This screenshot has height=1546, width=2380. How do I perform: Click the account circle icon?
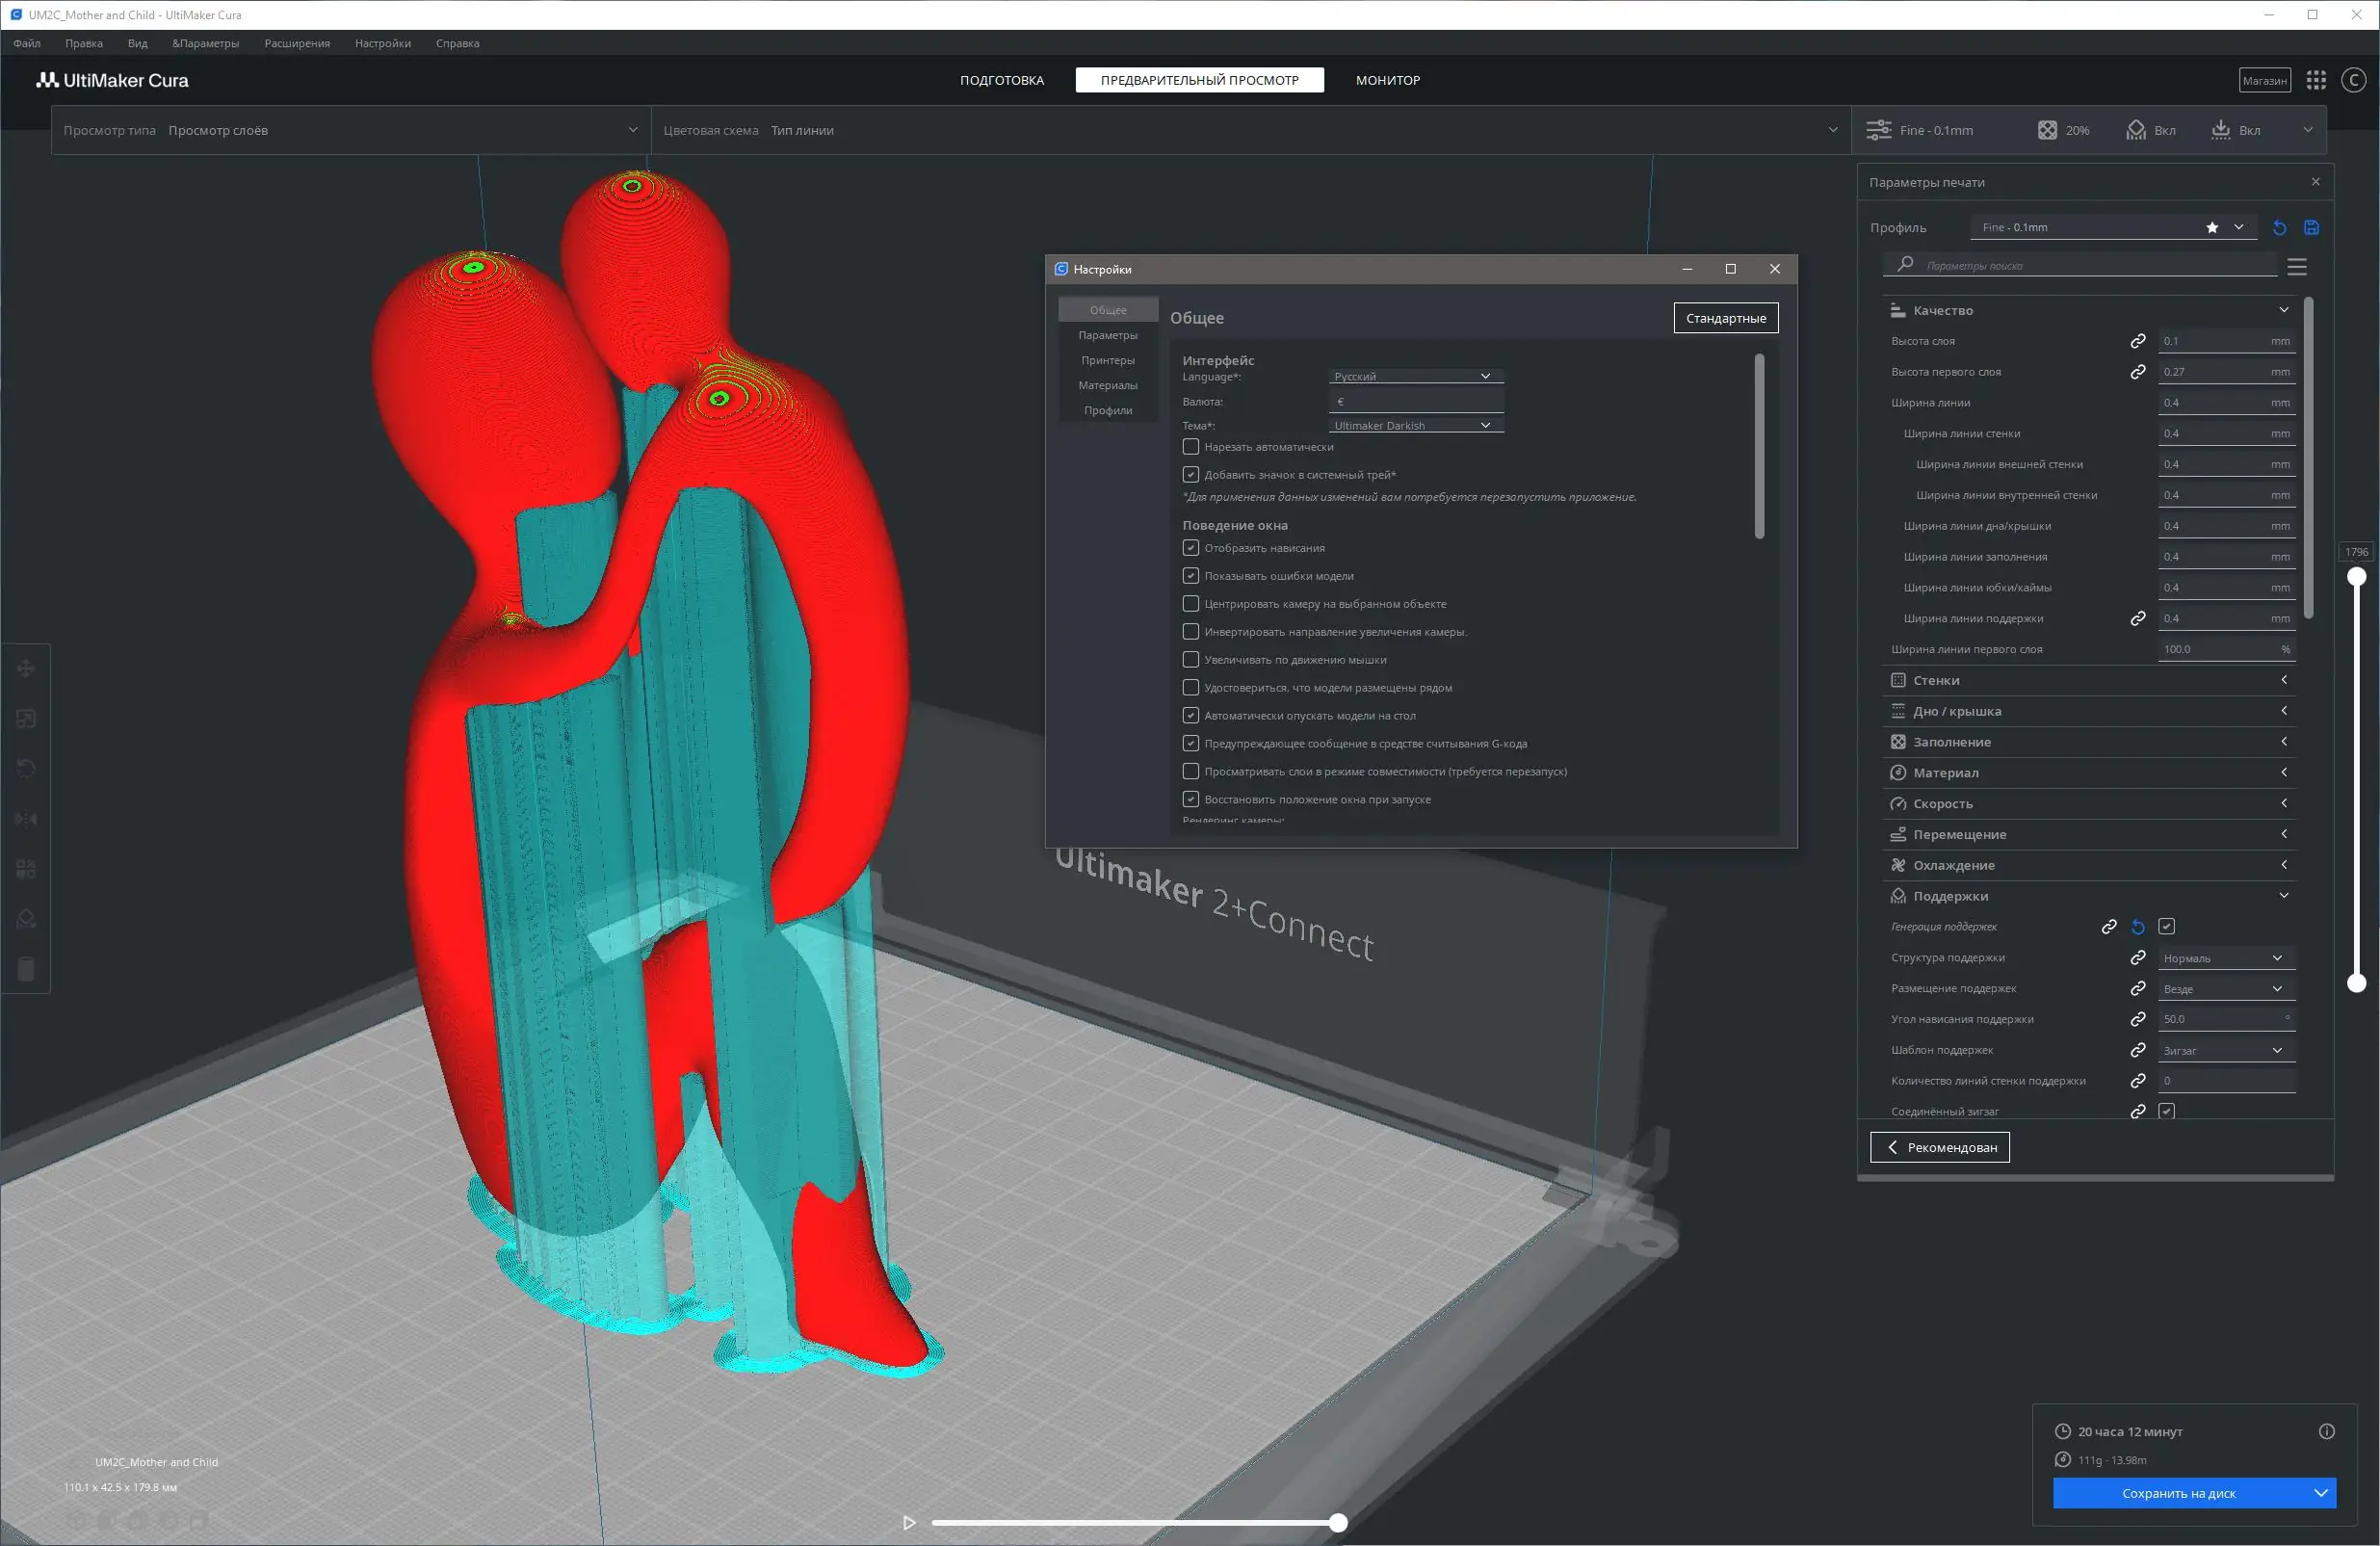[2353, 80]
